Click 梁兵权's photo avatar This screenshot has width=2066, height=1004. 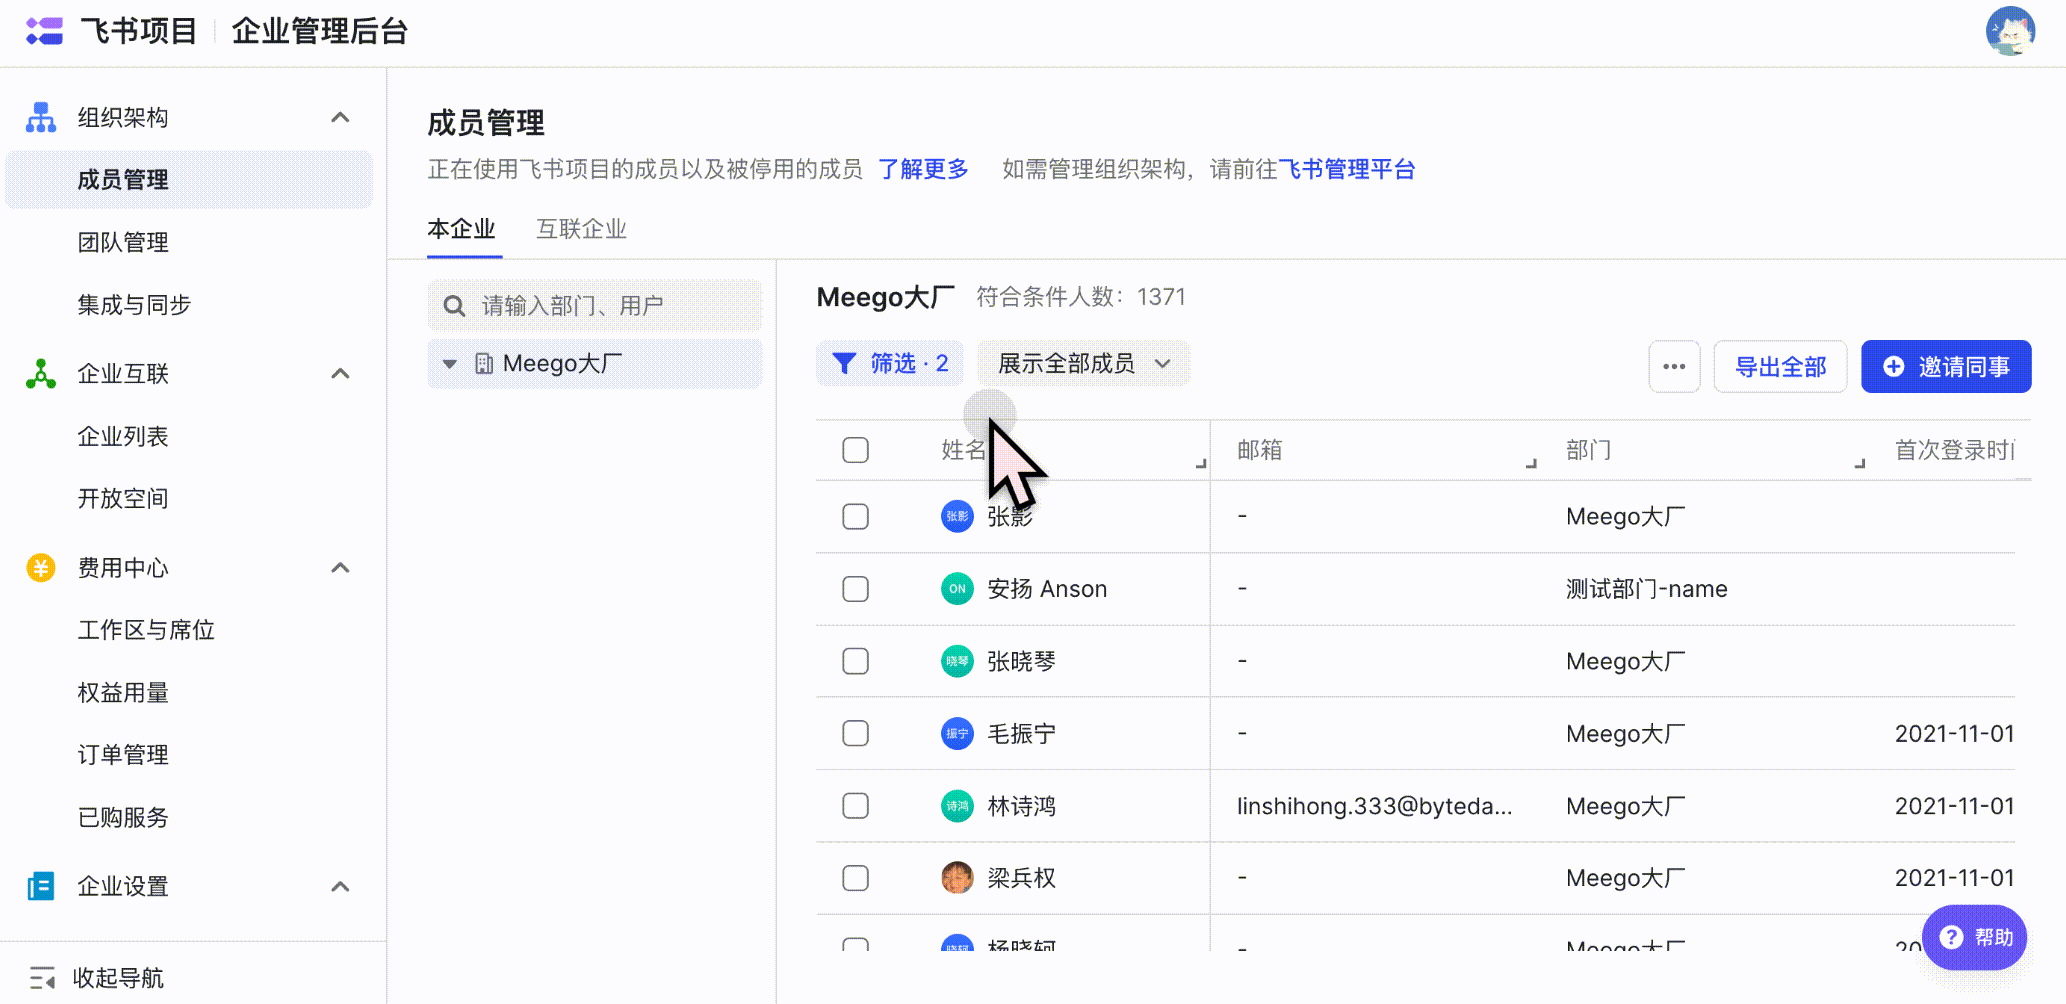957,878
